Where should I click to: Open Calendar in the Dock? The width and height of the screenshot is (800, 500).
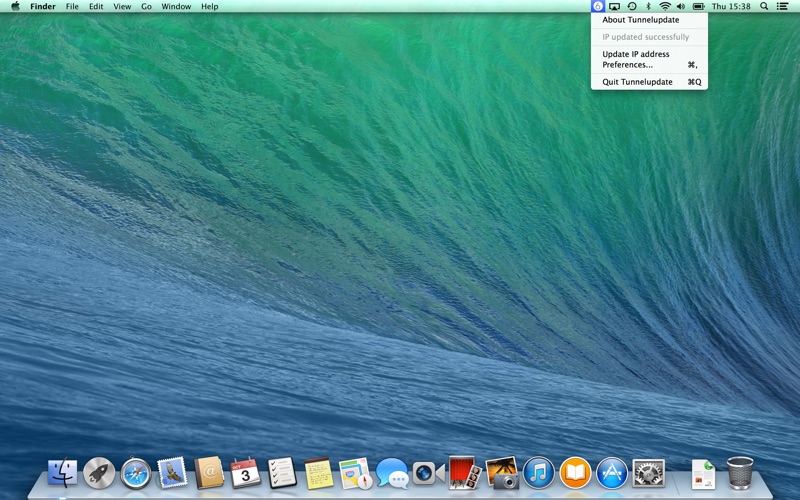(245, 473)
